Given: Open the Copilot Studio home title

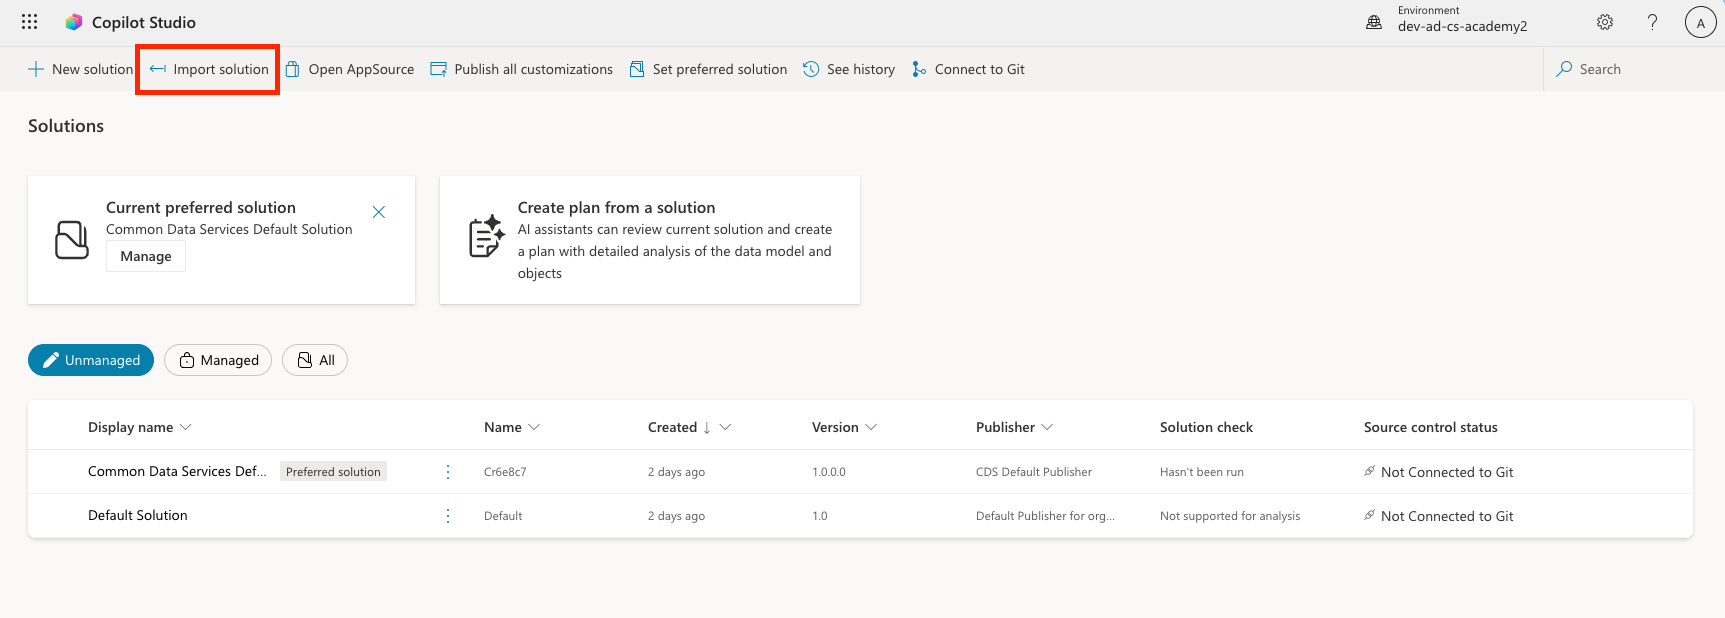Looking at the screenshot, I should coord(144,22).
